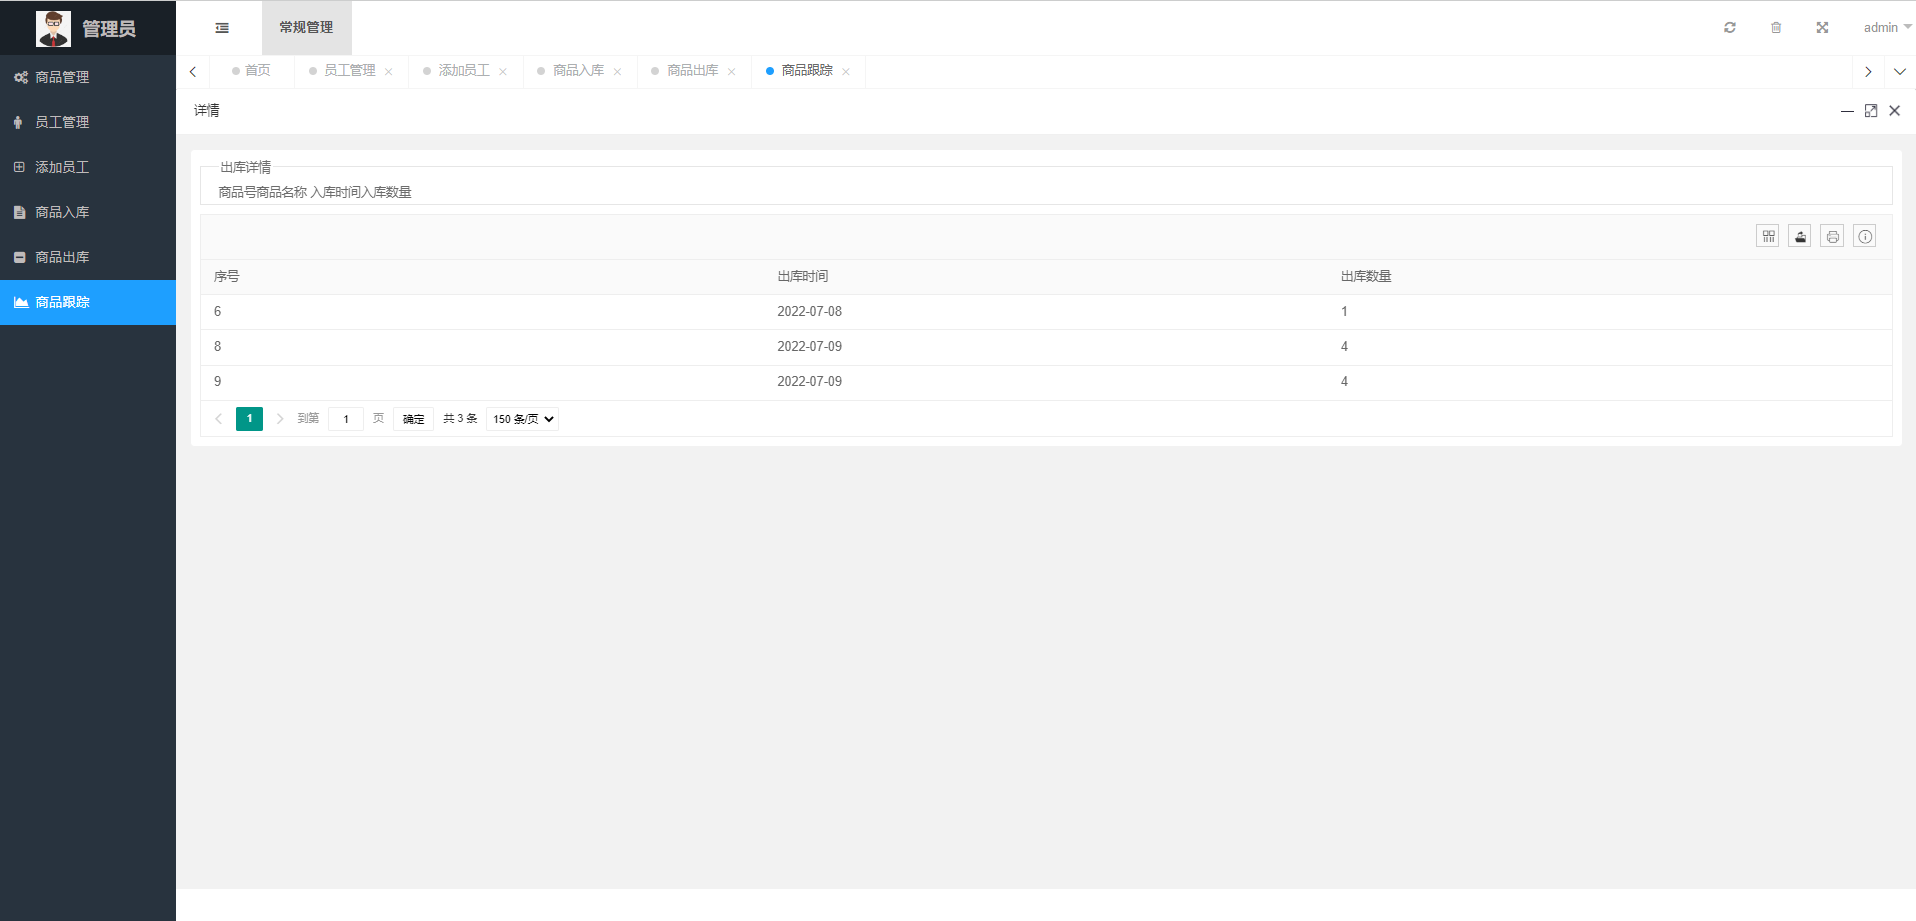Click the administrator avatar image
The height and width of the screenshot is (921, 1916).
[x=53, y=28]
